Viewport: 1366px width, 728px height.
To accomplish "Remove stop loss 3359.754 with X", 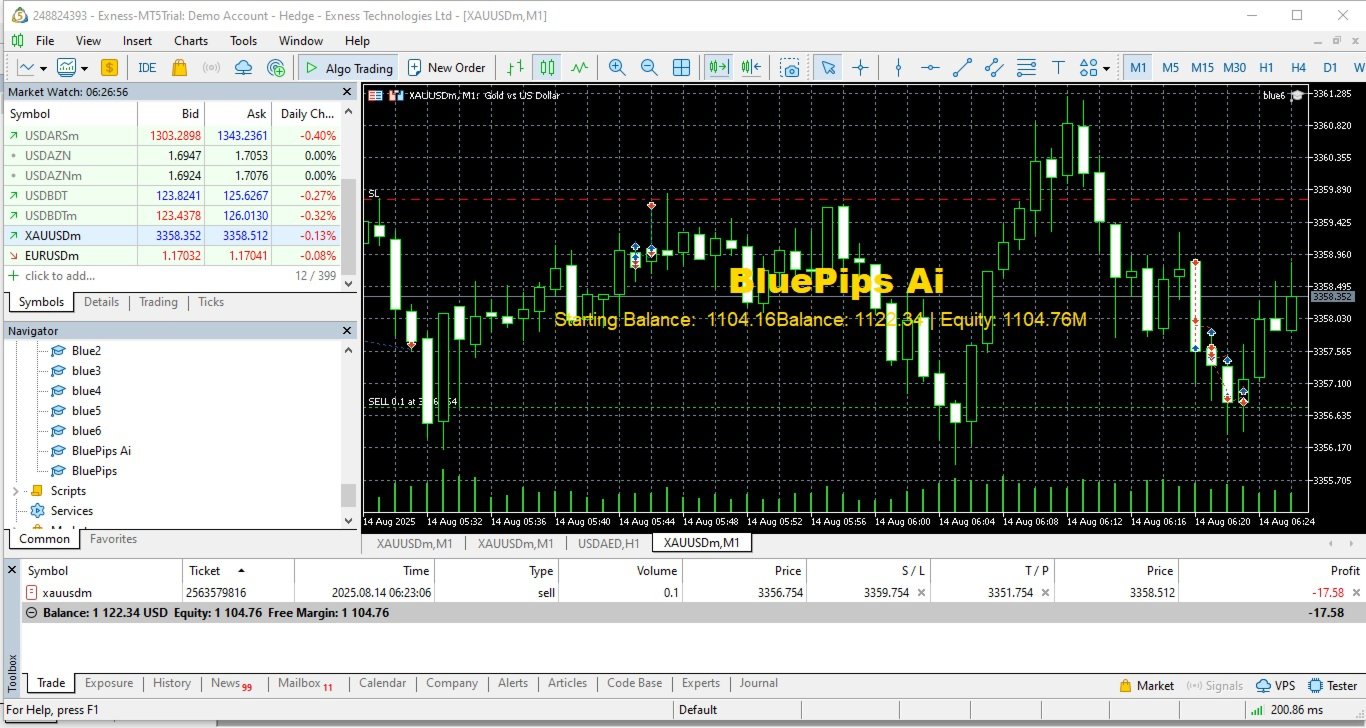I will coord(921,593).
